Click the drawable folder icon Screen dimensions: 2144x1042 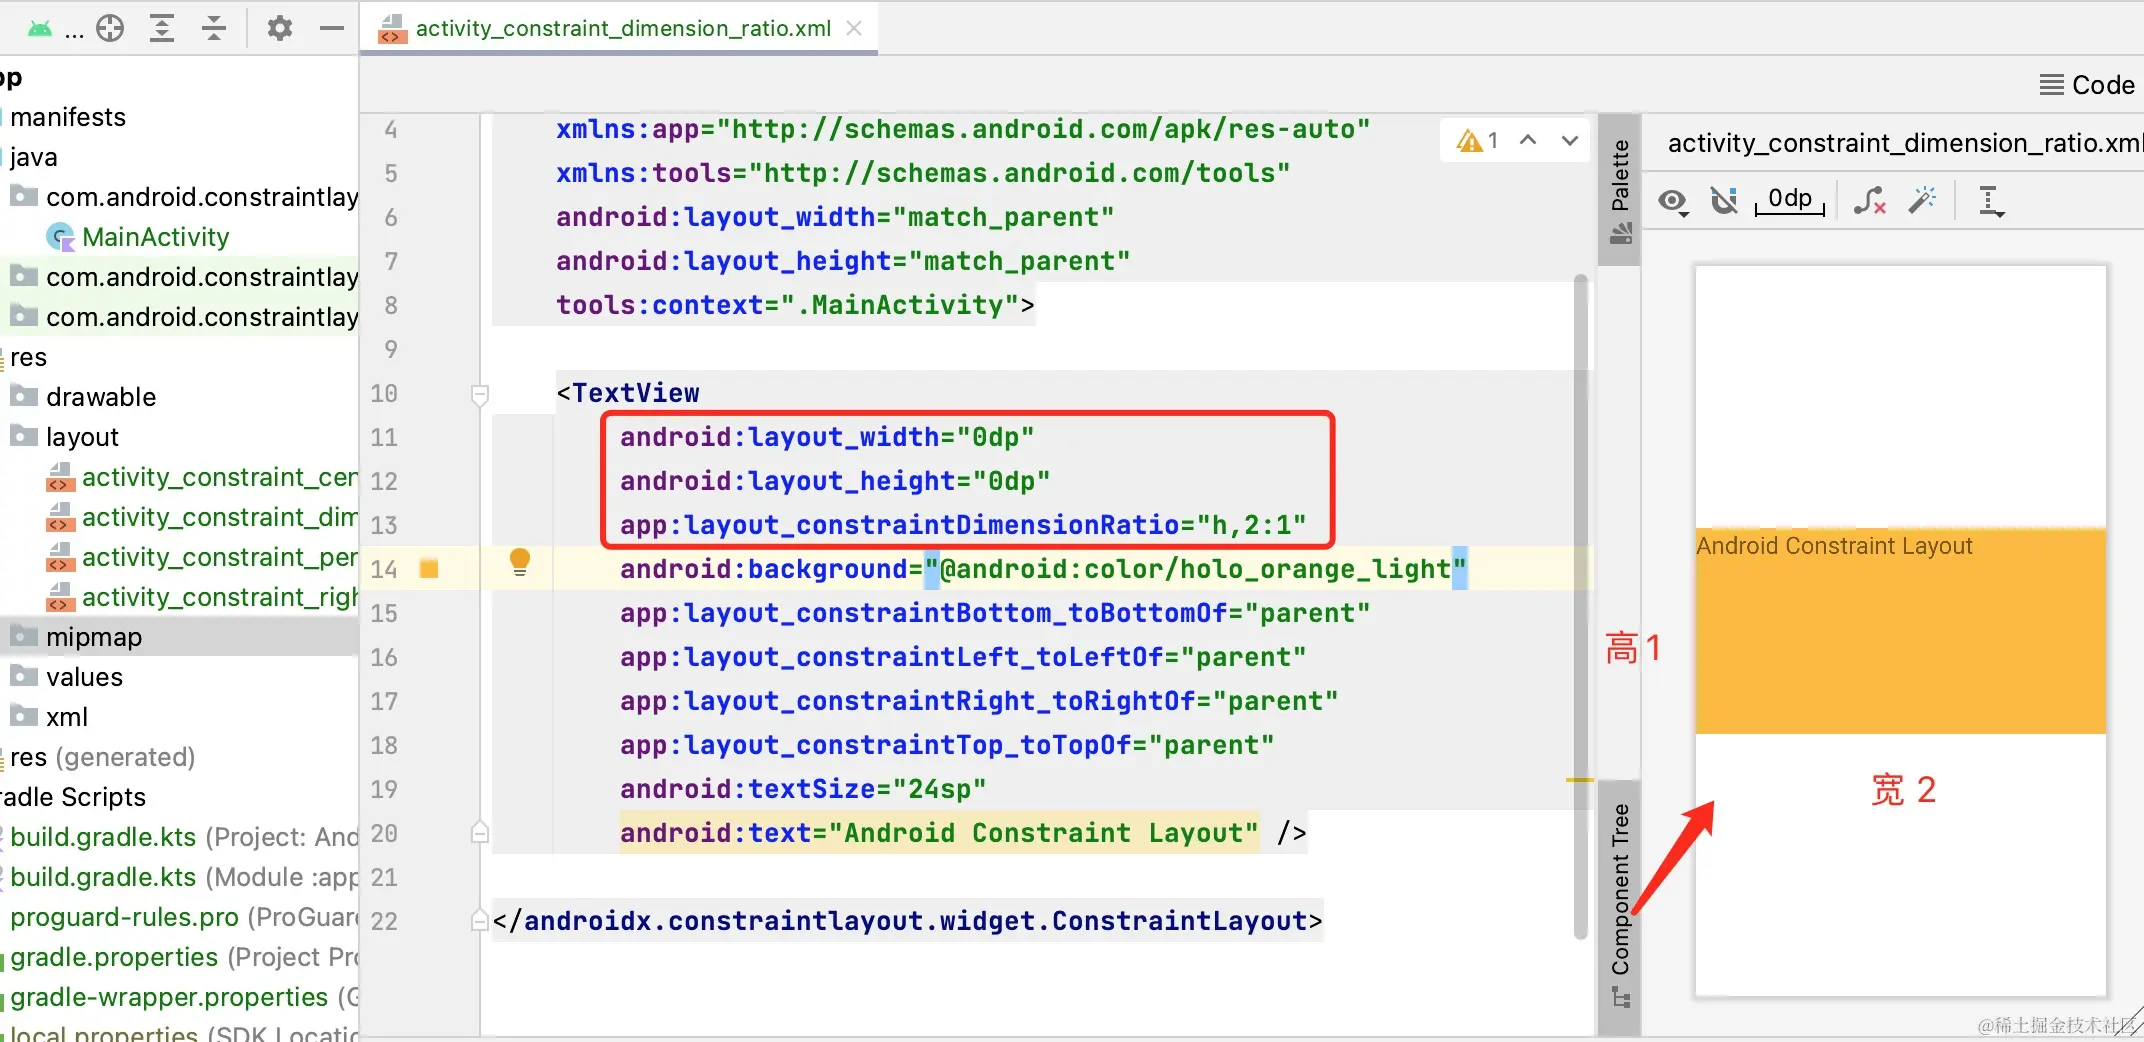click(x=24, y=396)
